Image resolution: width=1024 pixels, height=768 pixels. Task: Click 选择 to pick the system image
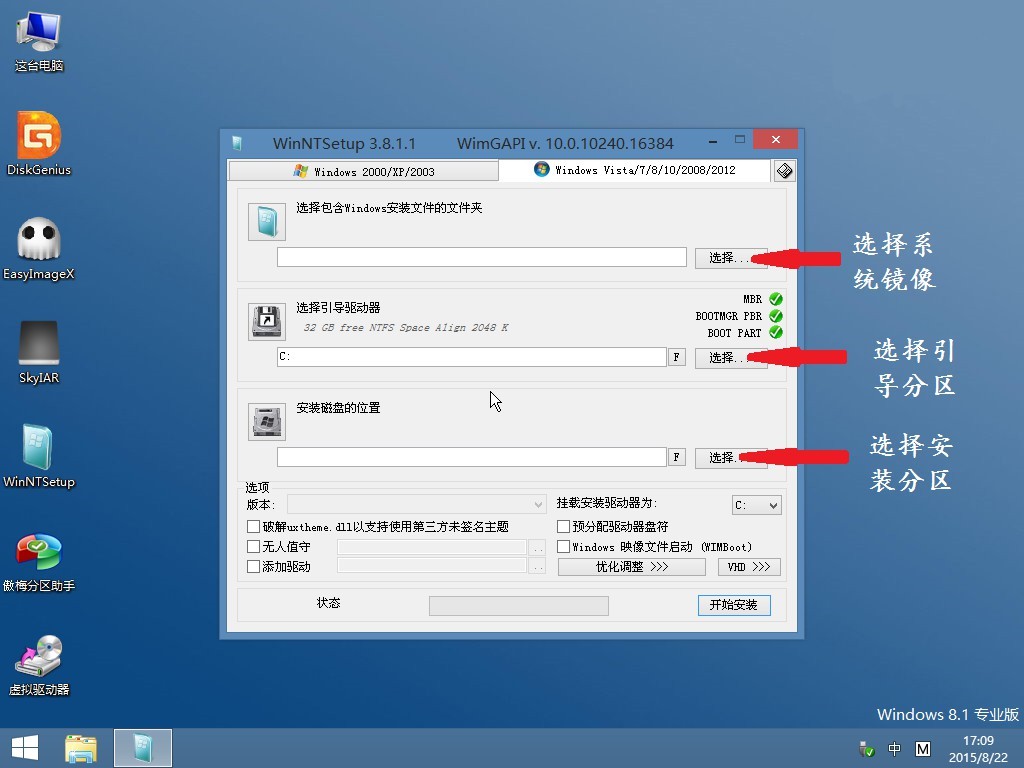tap(730, 257)
